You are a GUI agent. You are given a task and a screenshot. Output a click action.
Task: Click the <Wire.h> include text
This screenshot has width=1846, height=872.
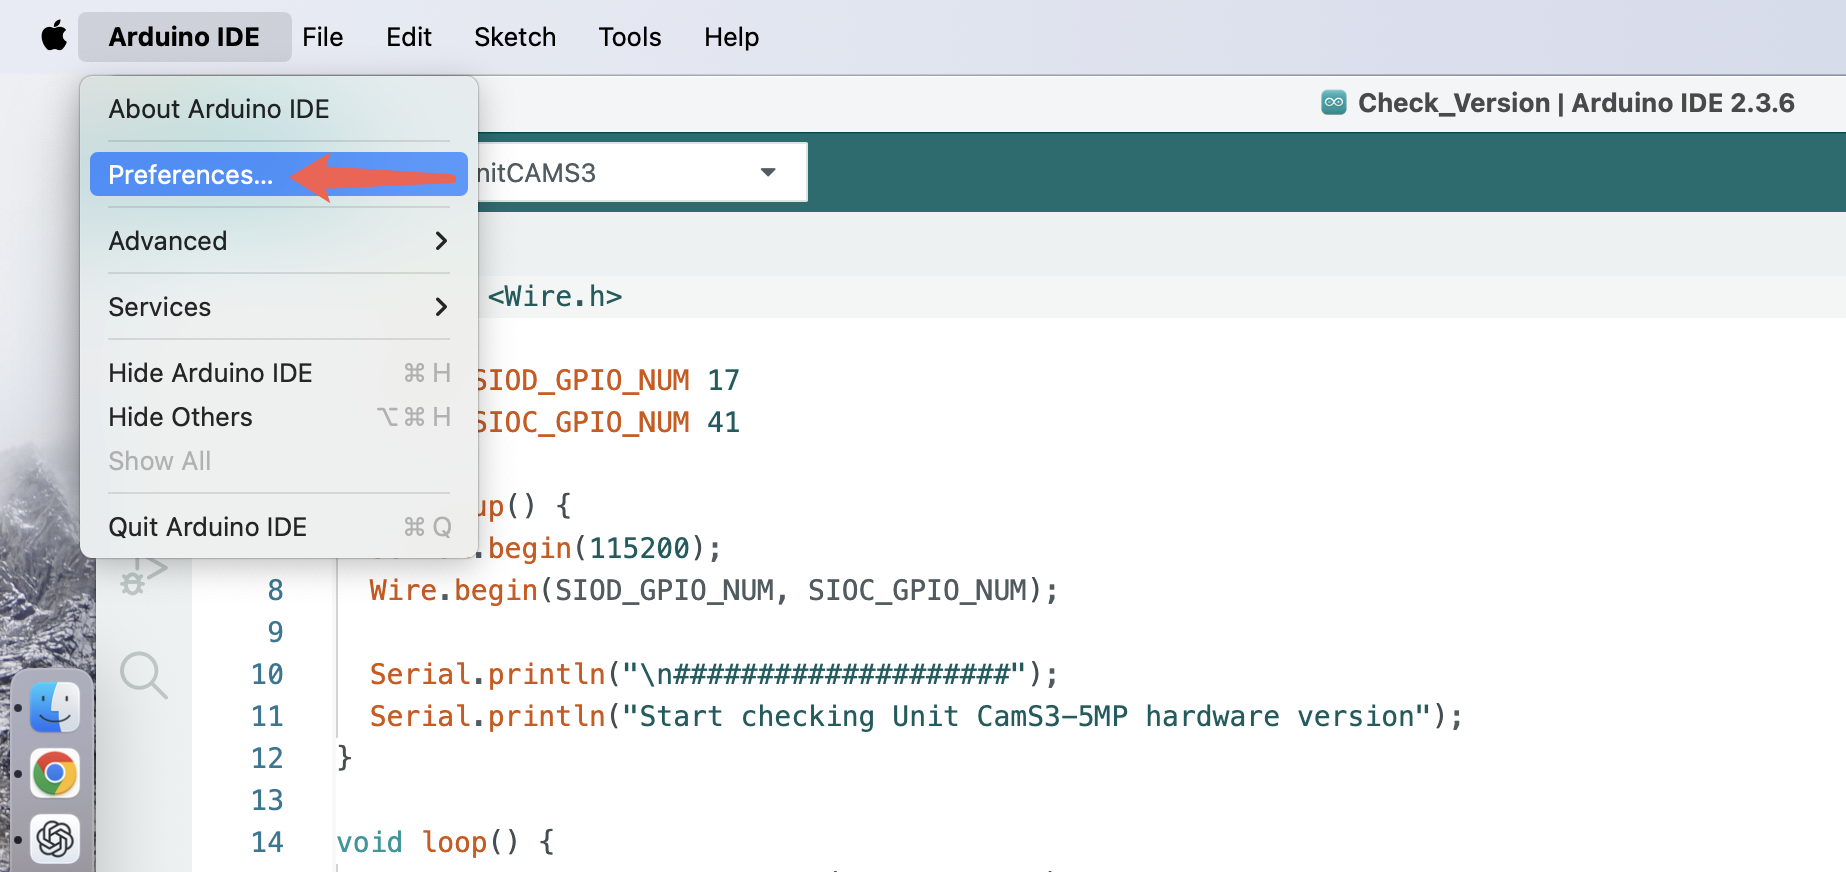click(x=555, y=296)
